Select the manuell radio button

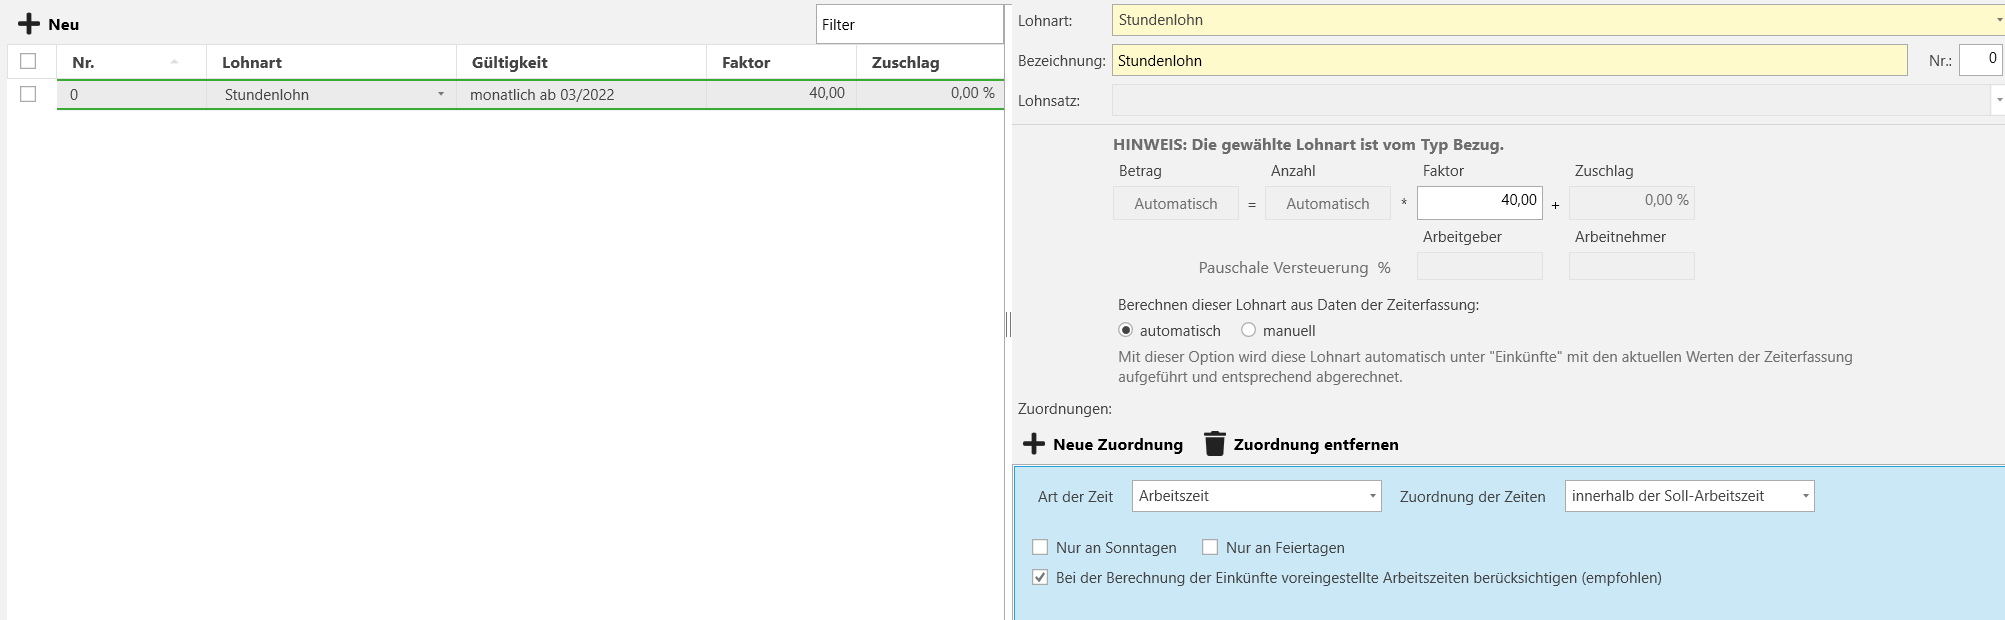click(1248, 330)
